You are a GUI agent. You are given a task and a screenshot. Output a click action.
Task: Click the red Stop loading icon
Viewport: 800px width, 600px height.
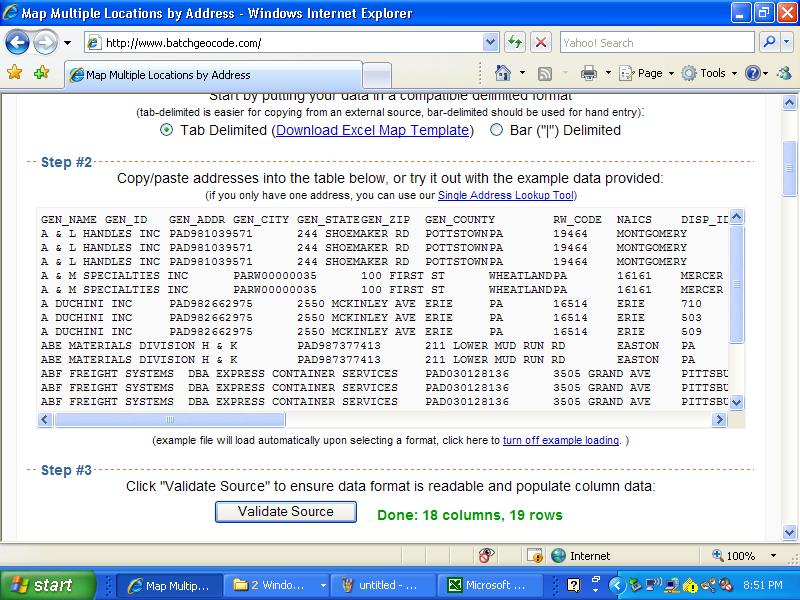point(540,43)
